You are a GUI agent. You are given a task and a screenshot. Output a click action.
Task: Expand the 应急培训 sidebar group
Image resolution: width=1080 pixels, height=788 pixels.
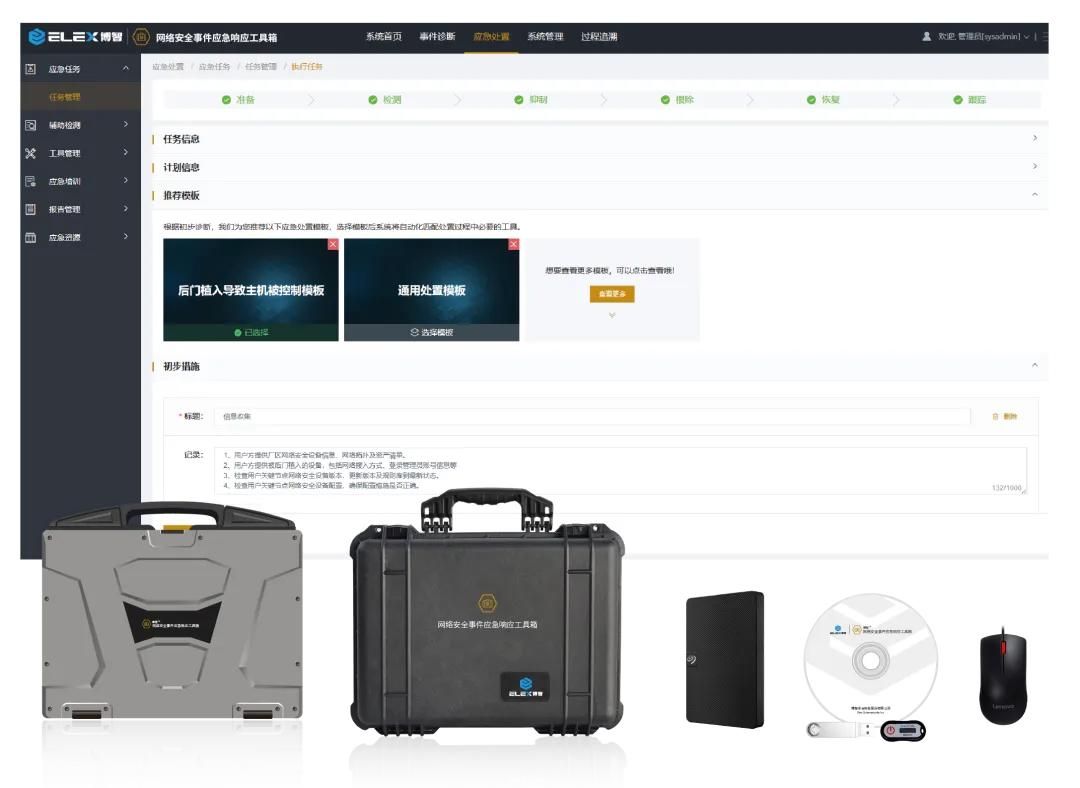pyautogui.click(x=125, y=180)
